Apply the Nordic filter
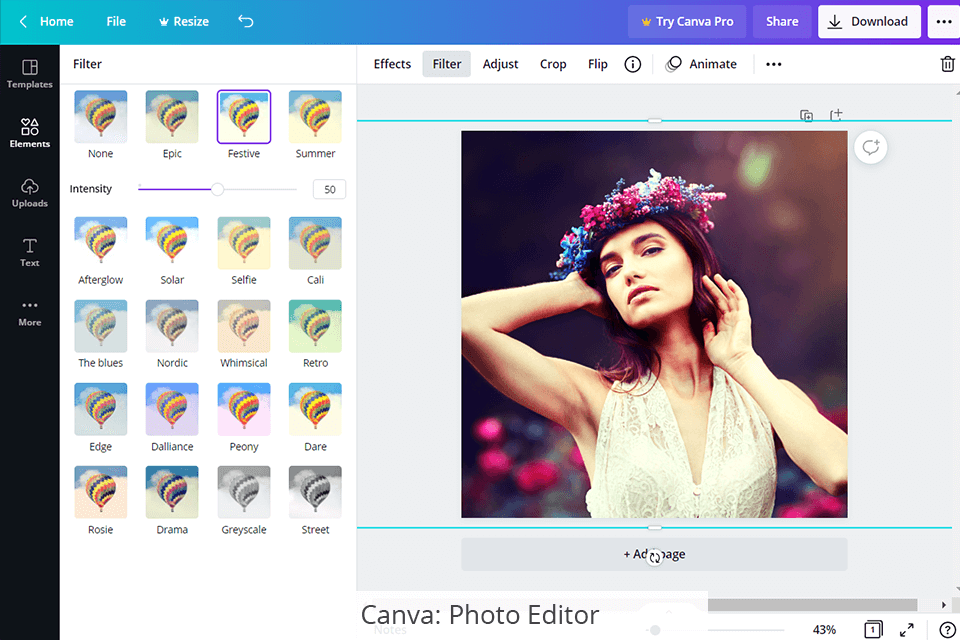 pos(172,326)
